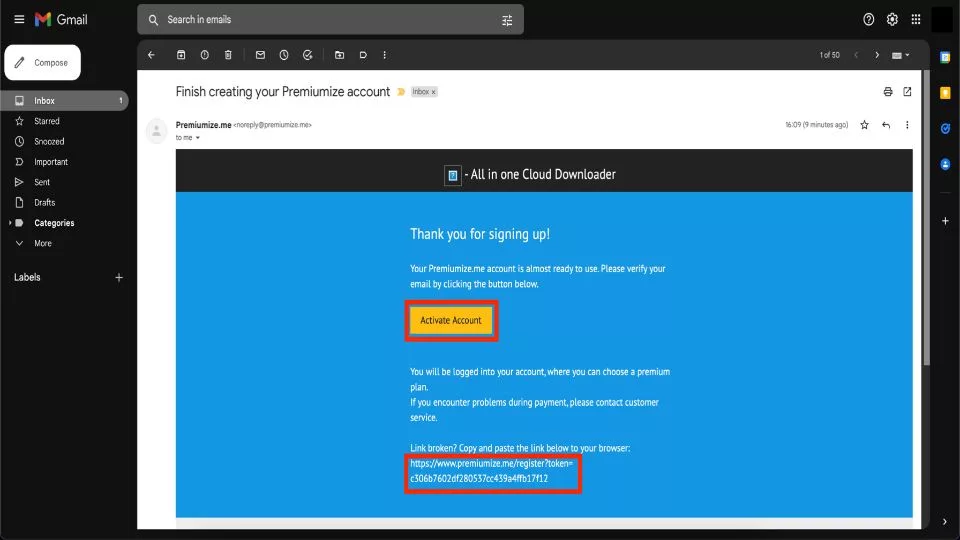Click the Gmail logo

pyautogui.click(x=61, y=20)
